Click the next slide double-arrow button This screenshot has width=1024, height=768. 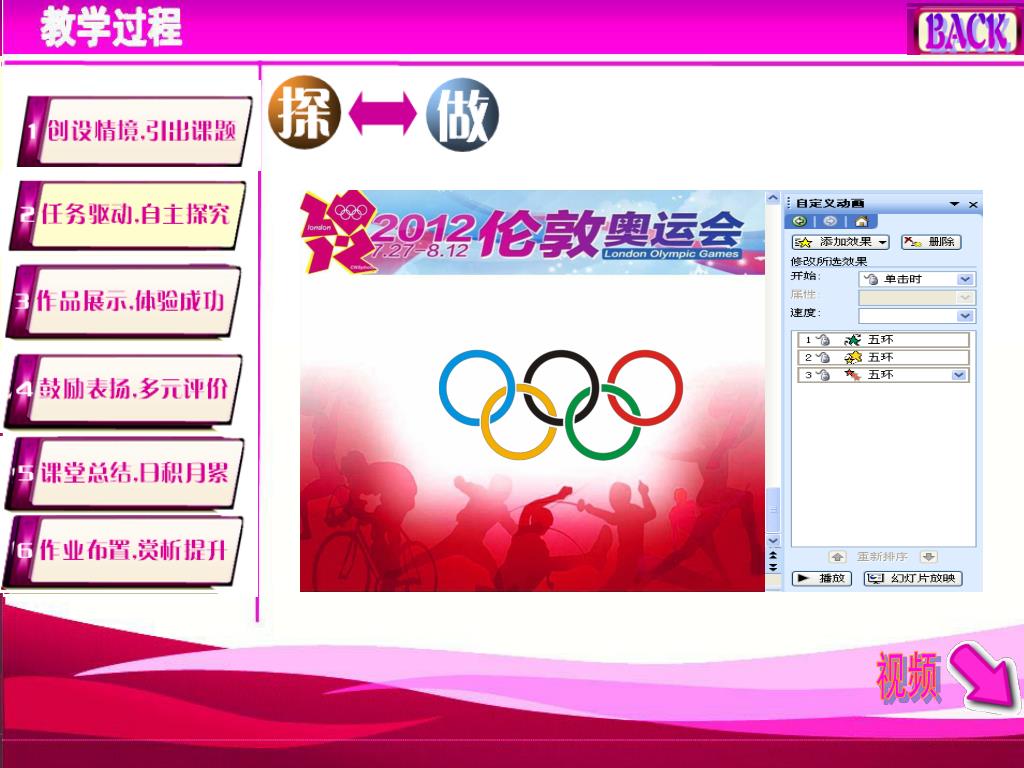[x=773, y=567]
